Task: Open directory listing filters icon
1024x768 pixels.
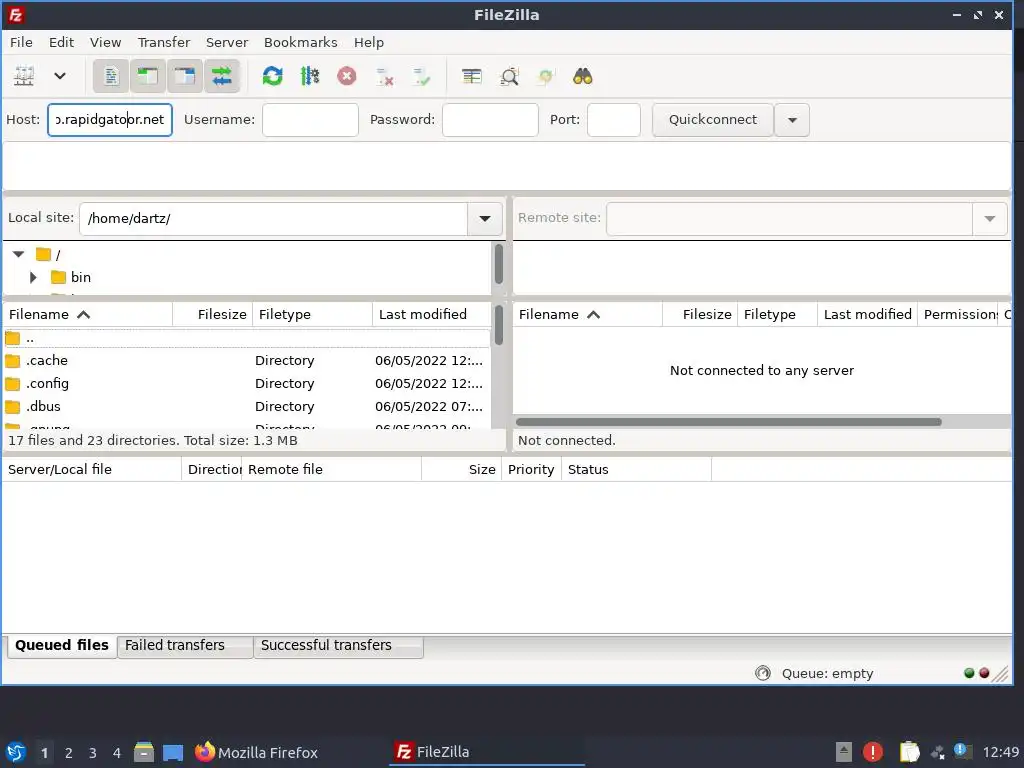Action: point(472,76)
